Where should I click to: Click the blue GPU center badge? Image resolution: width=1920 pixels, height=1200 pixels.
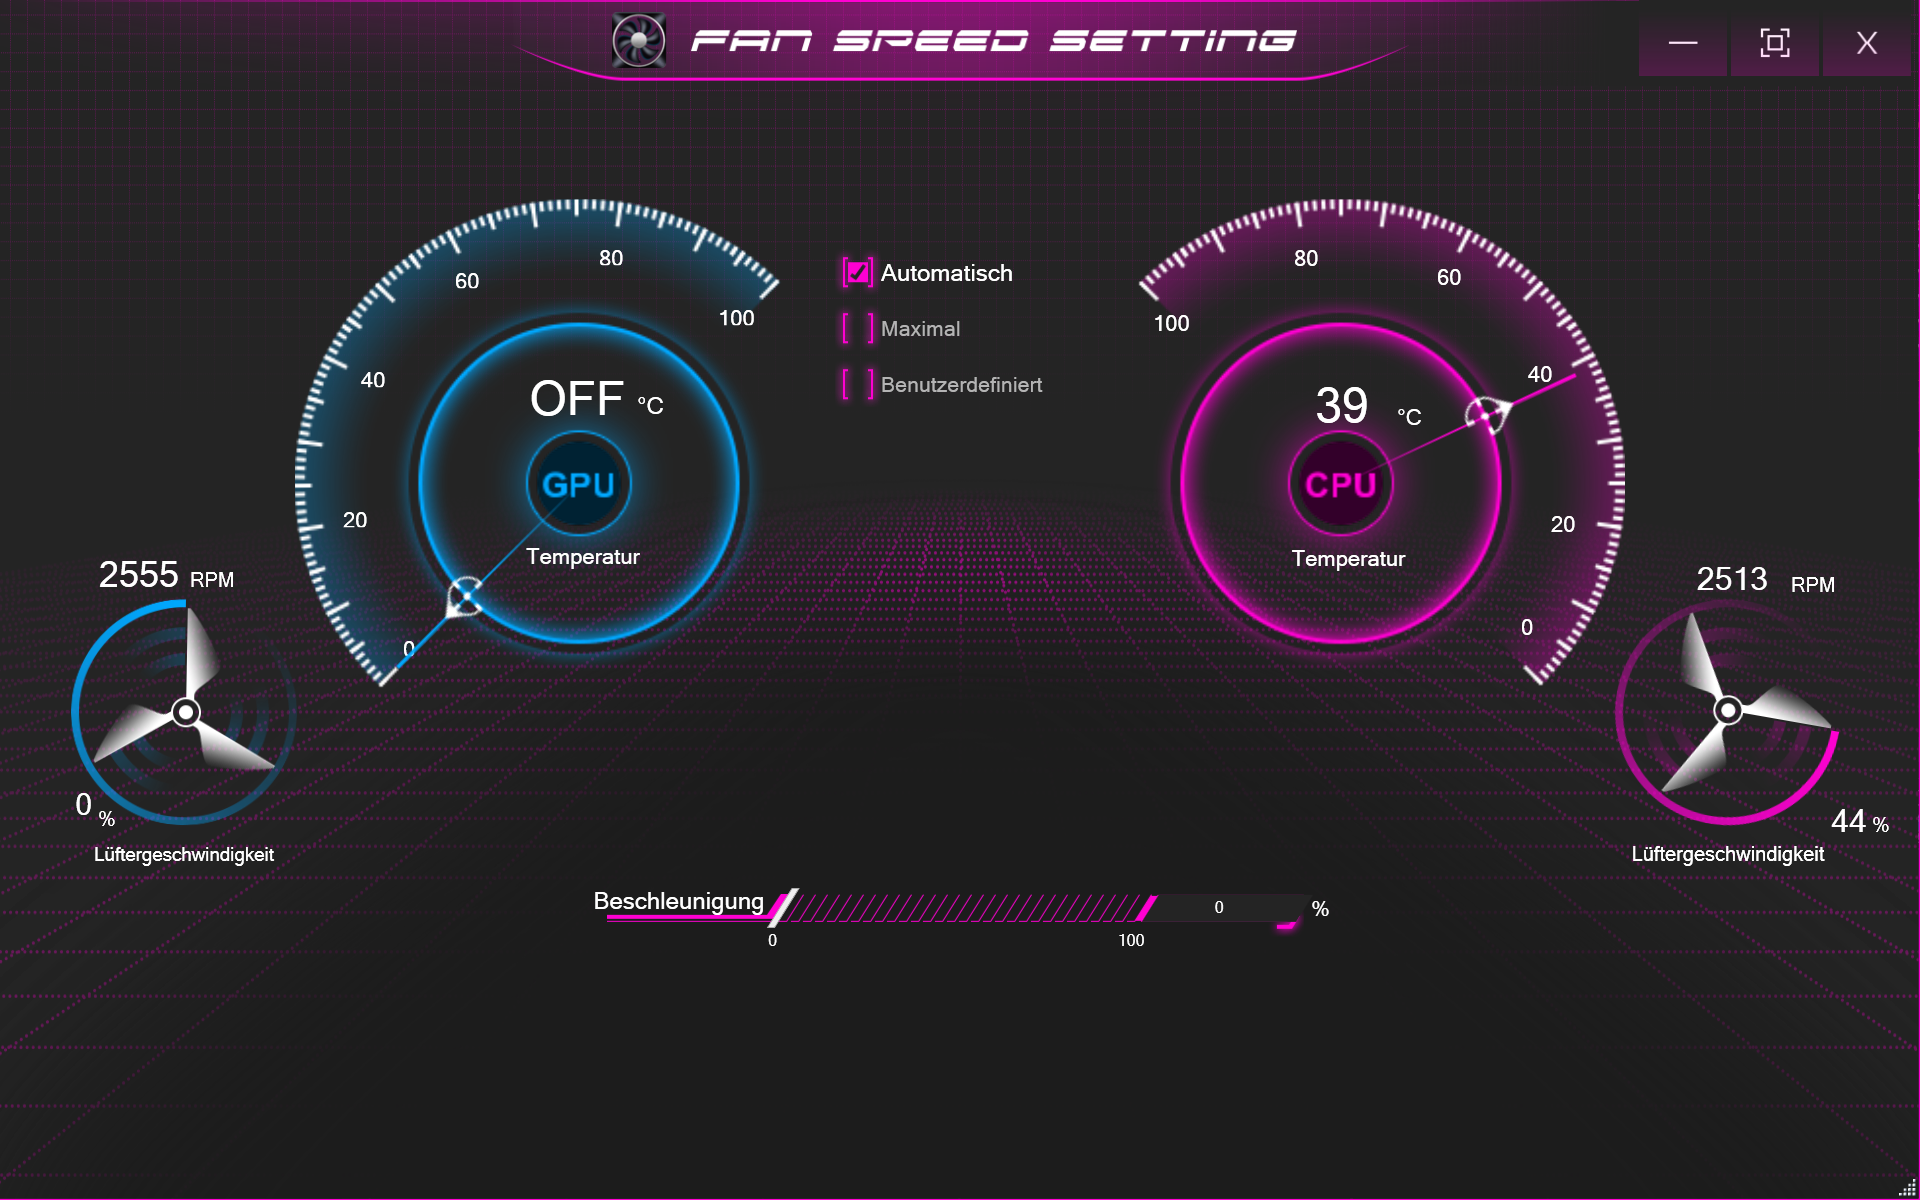coord(578,485)
